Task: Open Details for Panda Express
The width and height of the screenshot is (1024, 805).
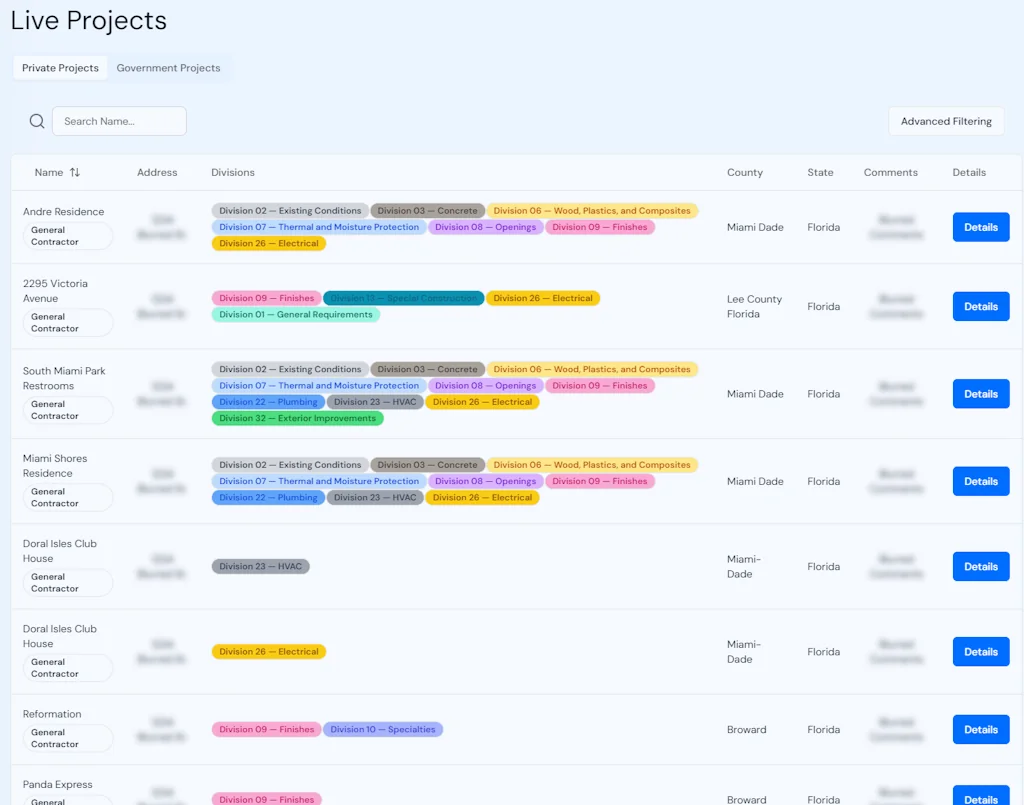Action: coord(980,799)
